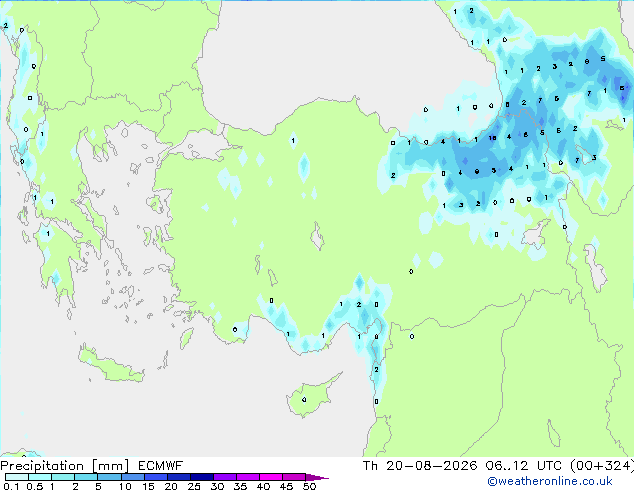Click the '16' precipitation value on the map
Viewport: 634px width, 490px height.
[x=492, y=138]
